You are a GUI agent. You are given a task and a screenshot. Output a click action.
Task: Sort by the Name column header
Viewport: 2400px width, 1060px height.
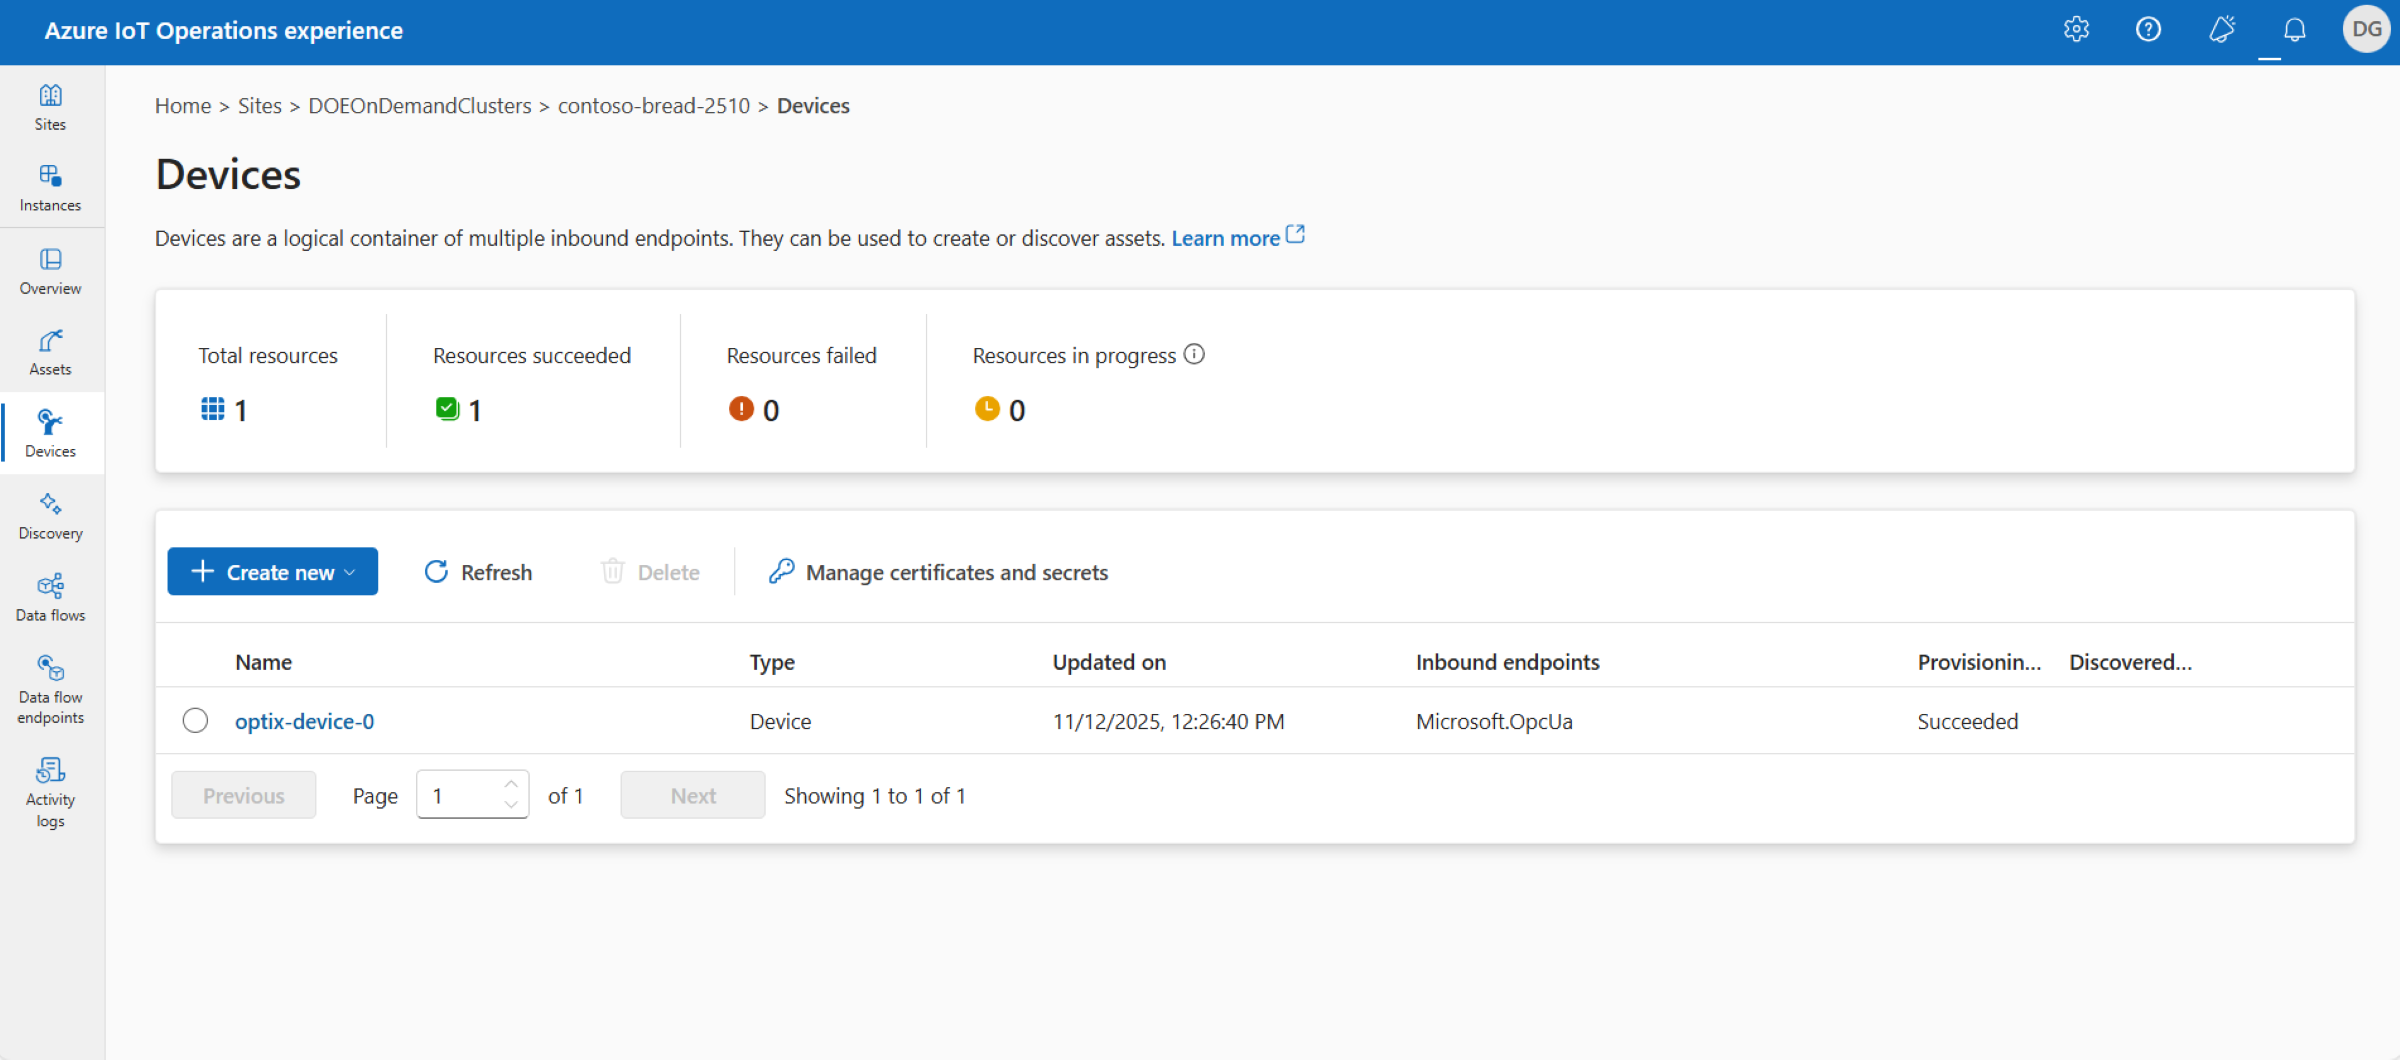click(x=264, y=662)
